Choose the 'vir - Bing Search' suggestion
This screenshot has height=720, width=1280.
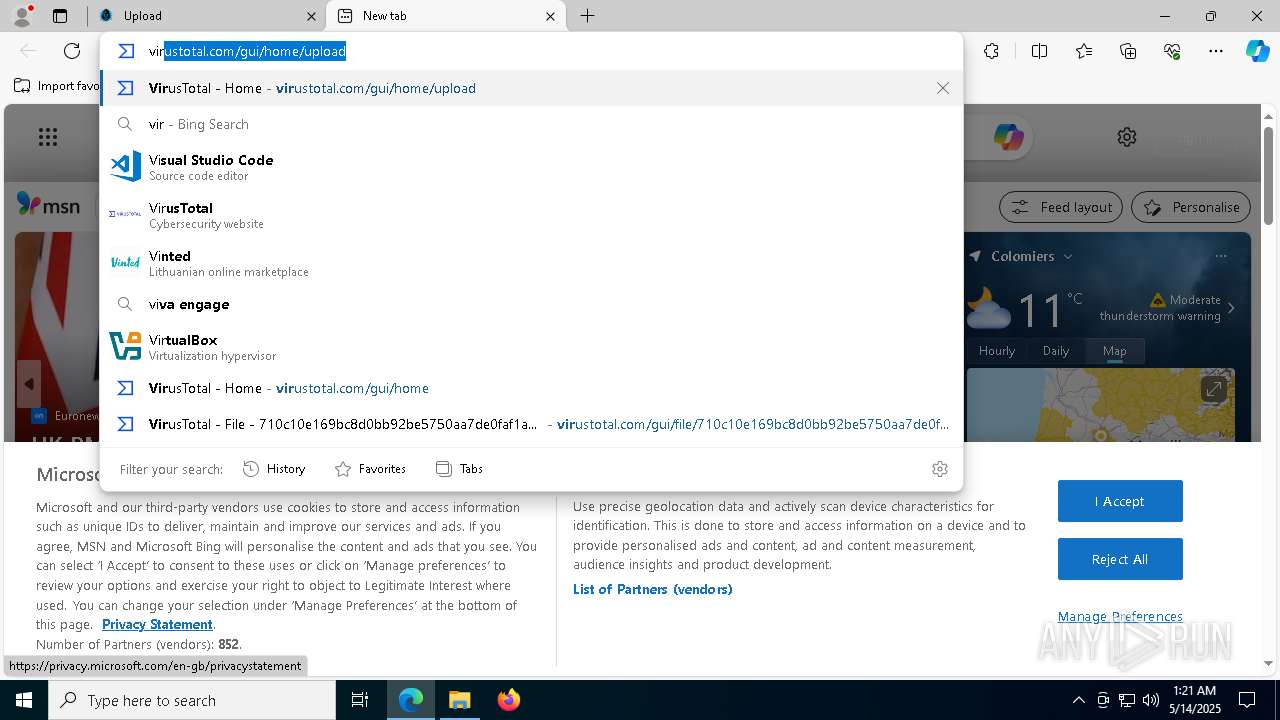(x=531, y=124)
